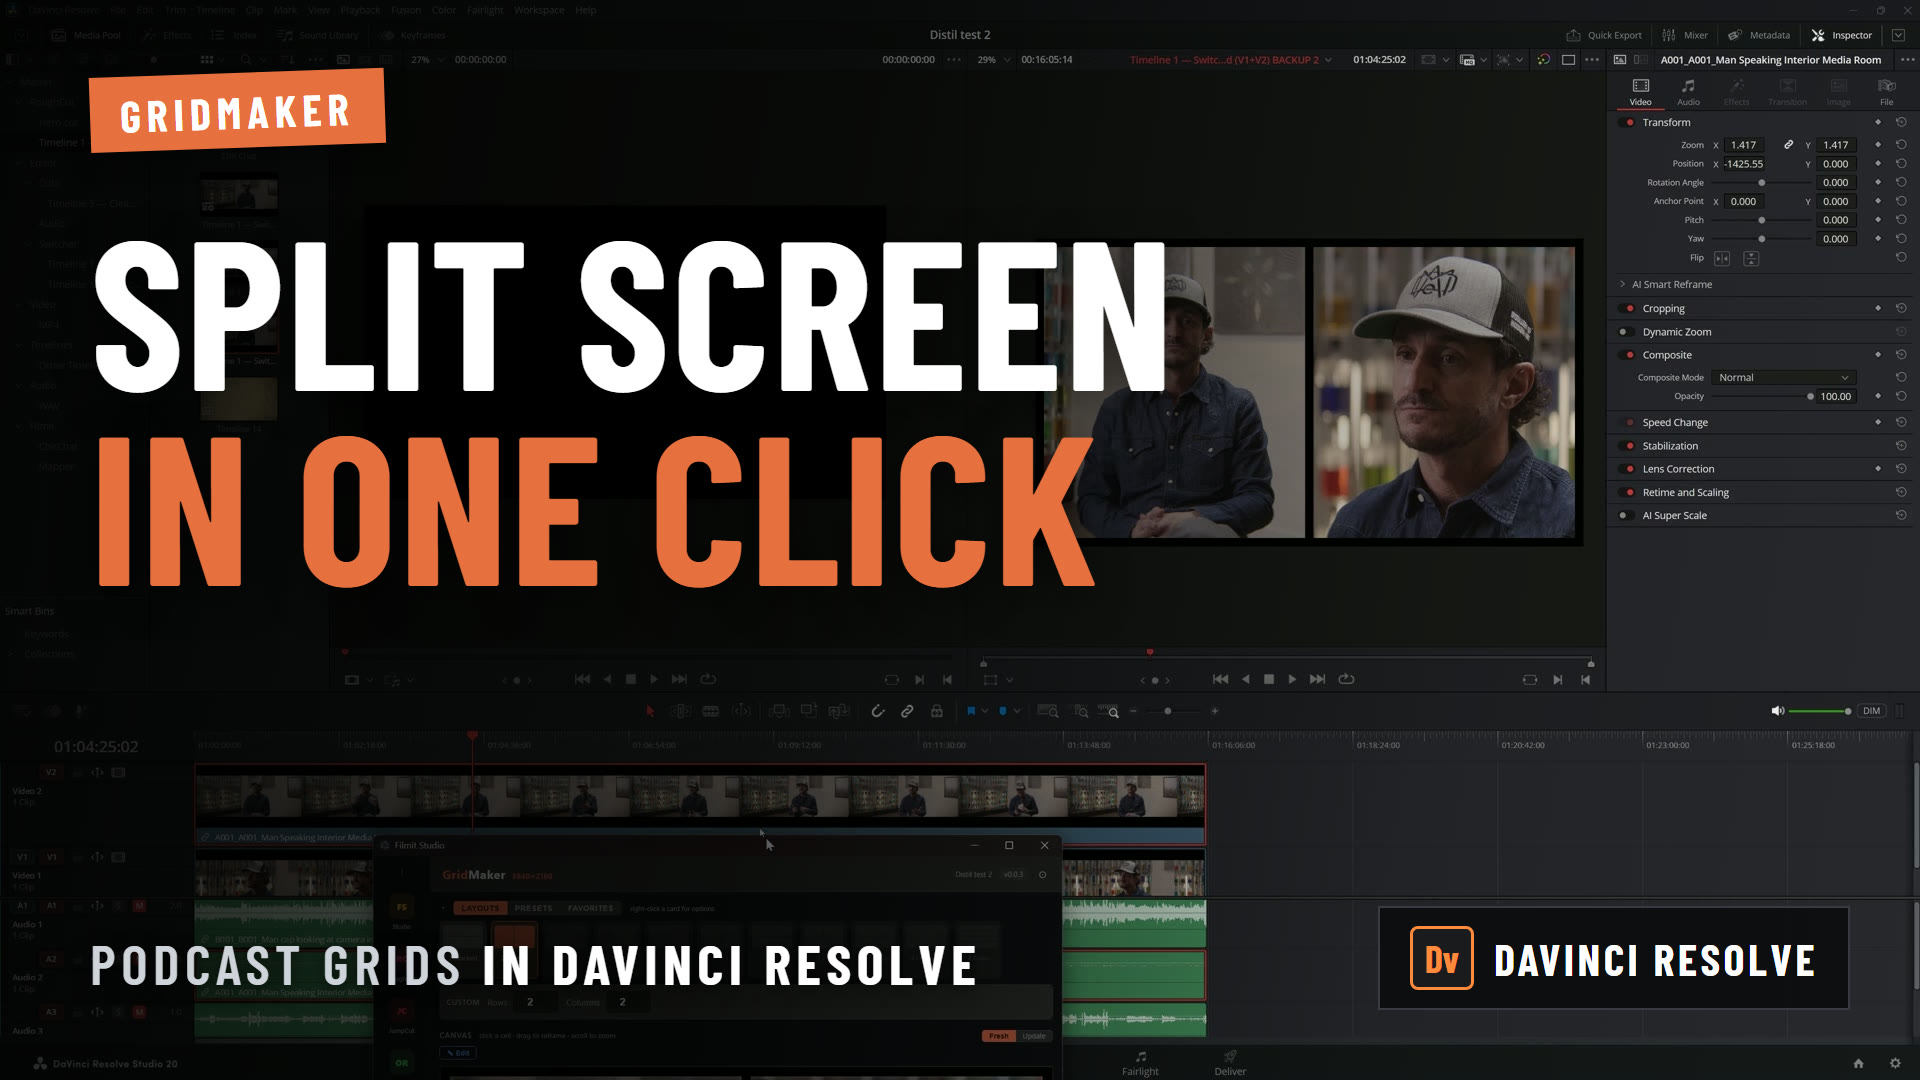Click the DIM audio button
Screen dimensions: 1920x1080
(x=1871, y=711)
